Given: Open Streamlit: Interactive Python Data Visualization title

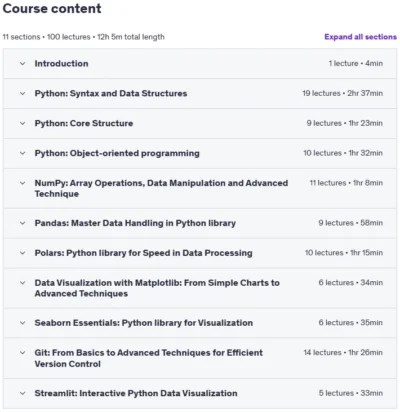Looking at the screenshot, I should 136,393.
